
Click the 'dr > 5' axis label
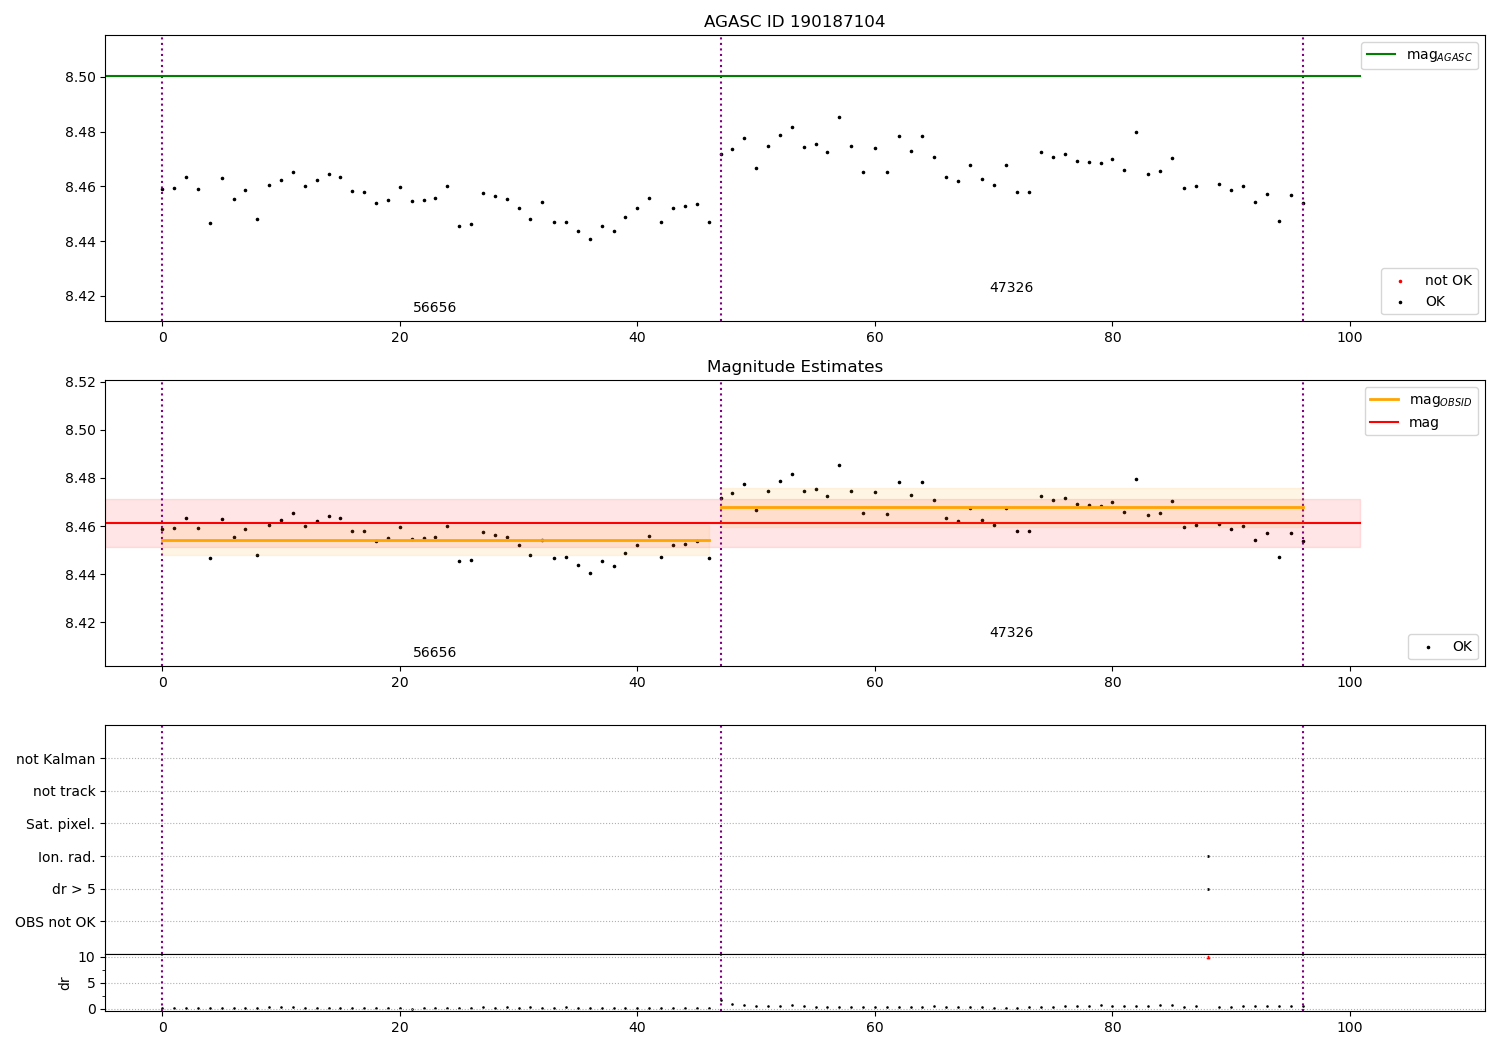(x=74, y=889)
